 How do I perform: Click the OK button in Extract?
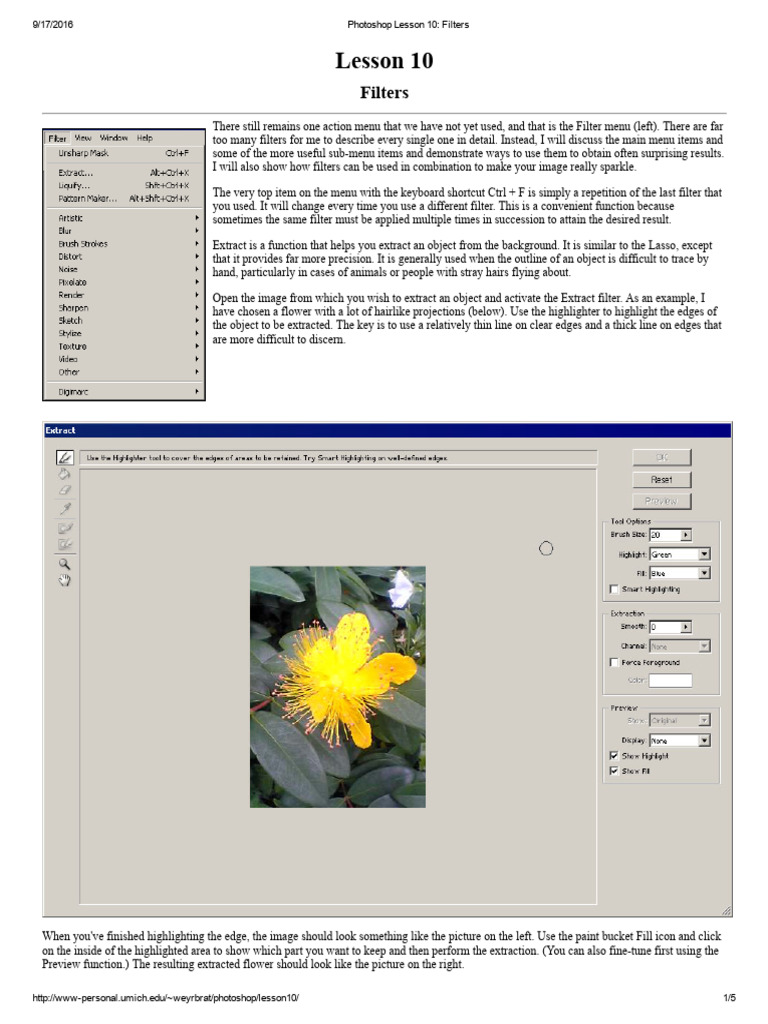point(662,457)
